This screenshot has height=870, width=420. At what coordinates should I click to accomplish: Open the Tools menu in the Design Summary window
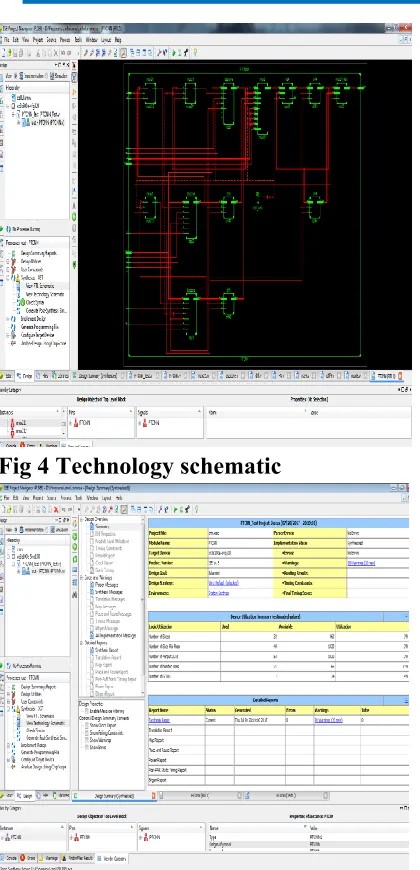pos(78,498)
